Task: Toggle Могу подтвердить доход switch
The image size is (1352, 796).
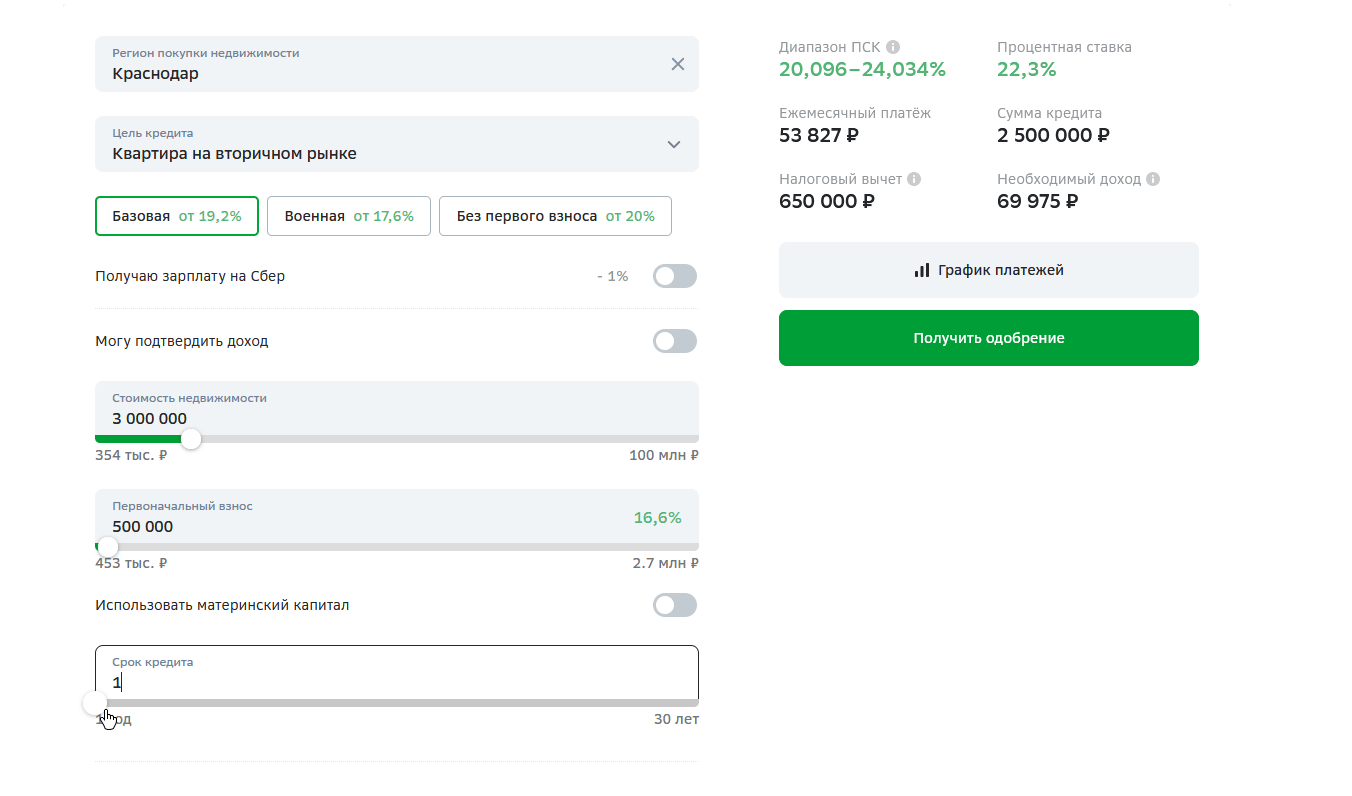Action: 675,341
